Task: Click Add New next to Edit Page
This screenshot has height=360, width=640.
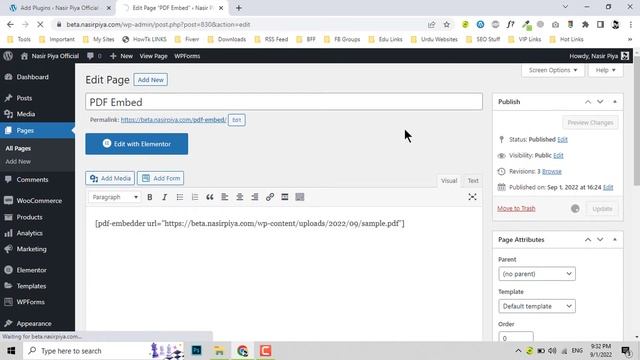Action: pos(151,80)
